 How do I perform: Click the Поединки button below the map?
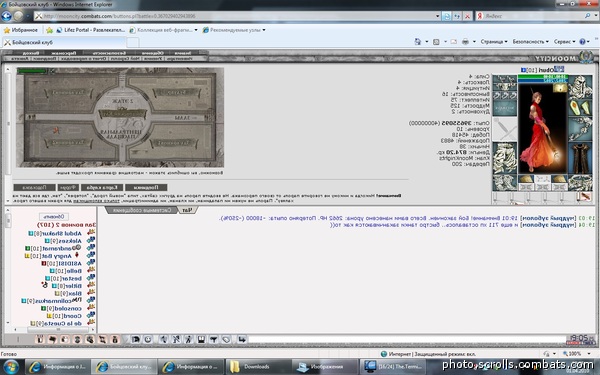[x=146, y=188]
